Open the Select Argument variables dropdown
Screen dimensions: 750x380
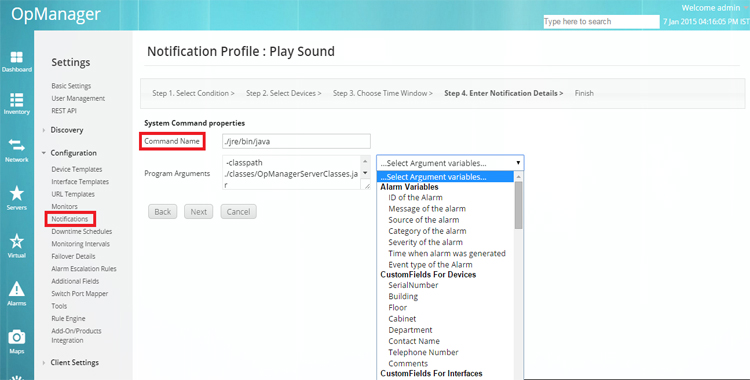(450, 163)
